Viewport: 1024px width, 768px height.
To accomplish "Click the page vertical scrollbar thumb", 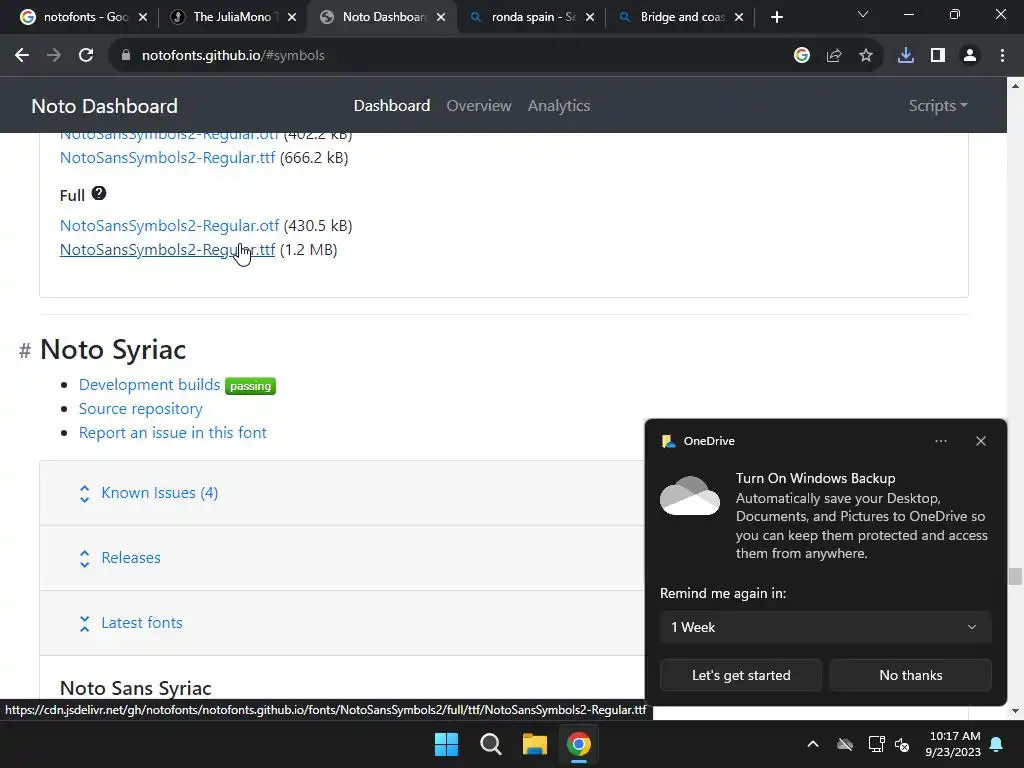I will click(1015, 576).
